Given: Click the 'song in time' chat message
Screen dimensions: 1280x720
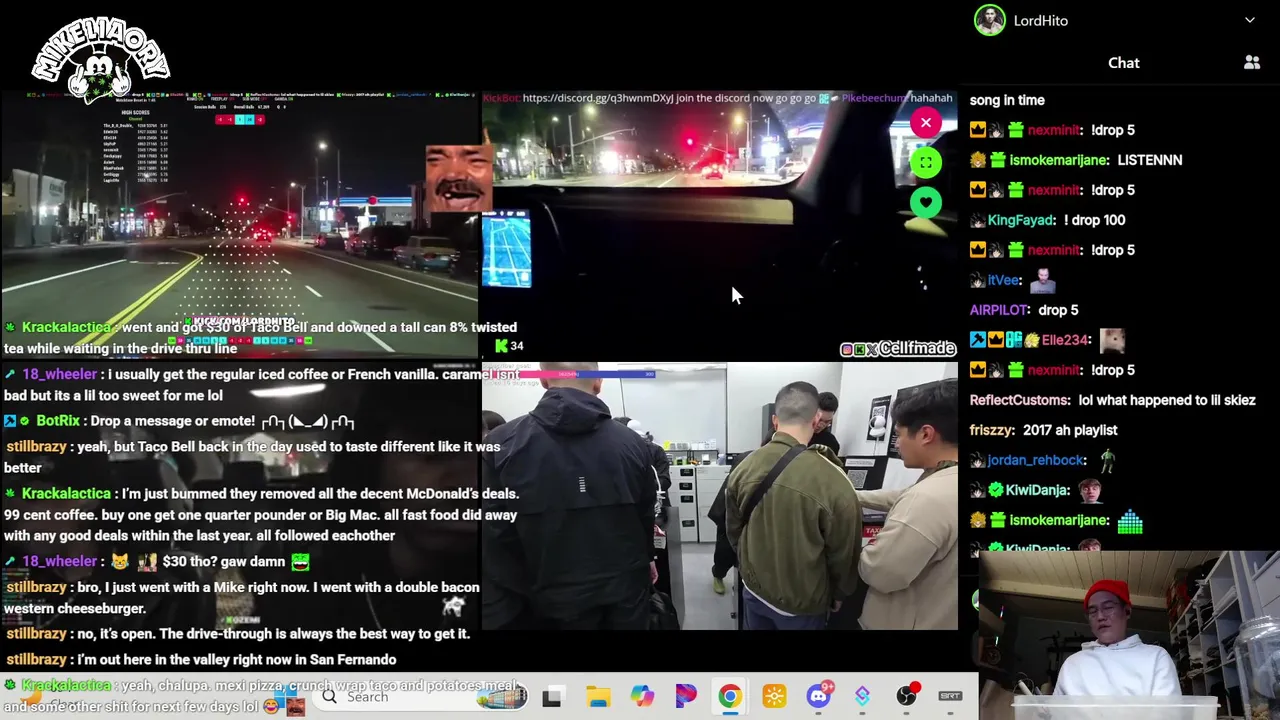Looking at the screenshot, I should 1007,100.
